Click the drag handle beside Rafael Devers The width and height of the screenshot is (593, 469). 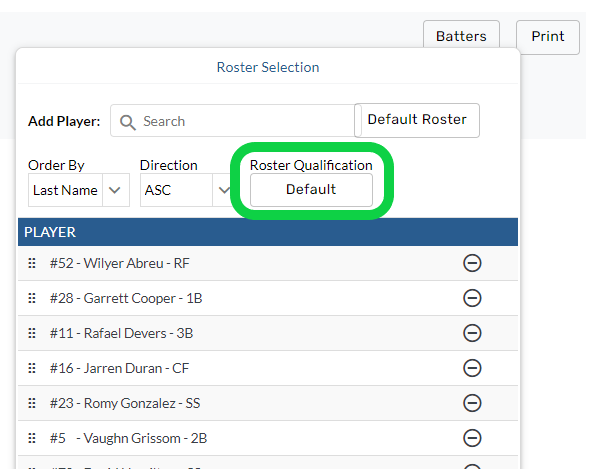pos(32,333)
